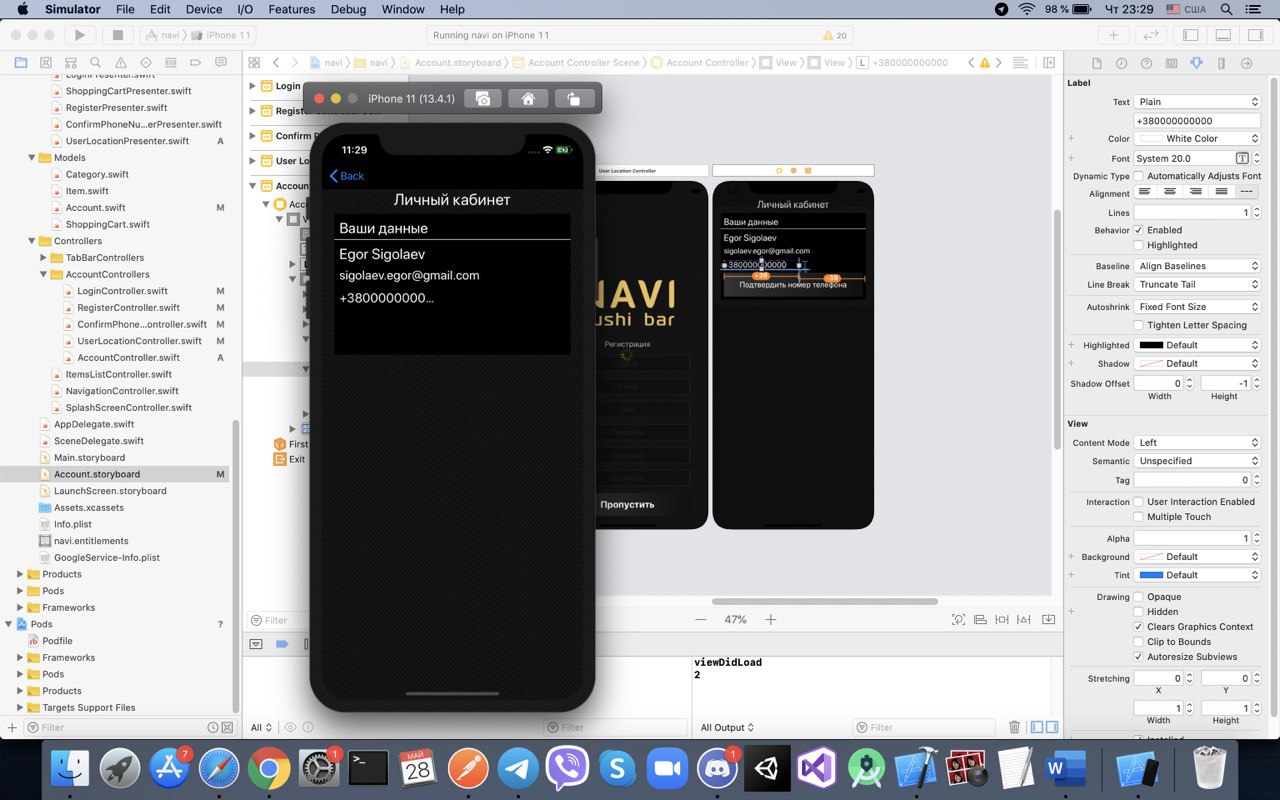
Task: Take a screenshot in Simulator toolbar
Action: point(482,99)
